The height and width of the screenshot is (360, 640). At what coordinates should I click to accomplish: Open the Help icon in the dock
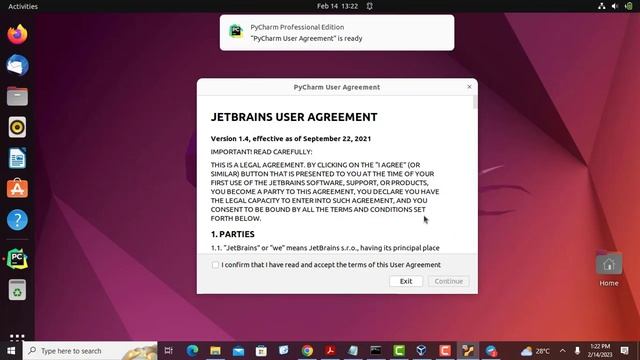pyautogui.click(x=17, y=220)
